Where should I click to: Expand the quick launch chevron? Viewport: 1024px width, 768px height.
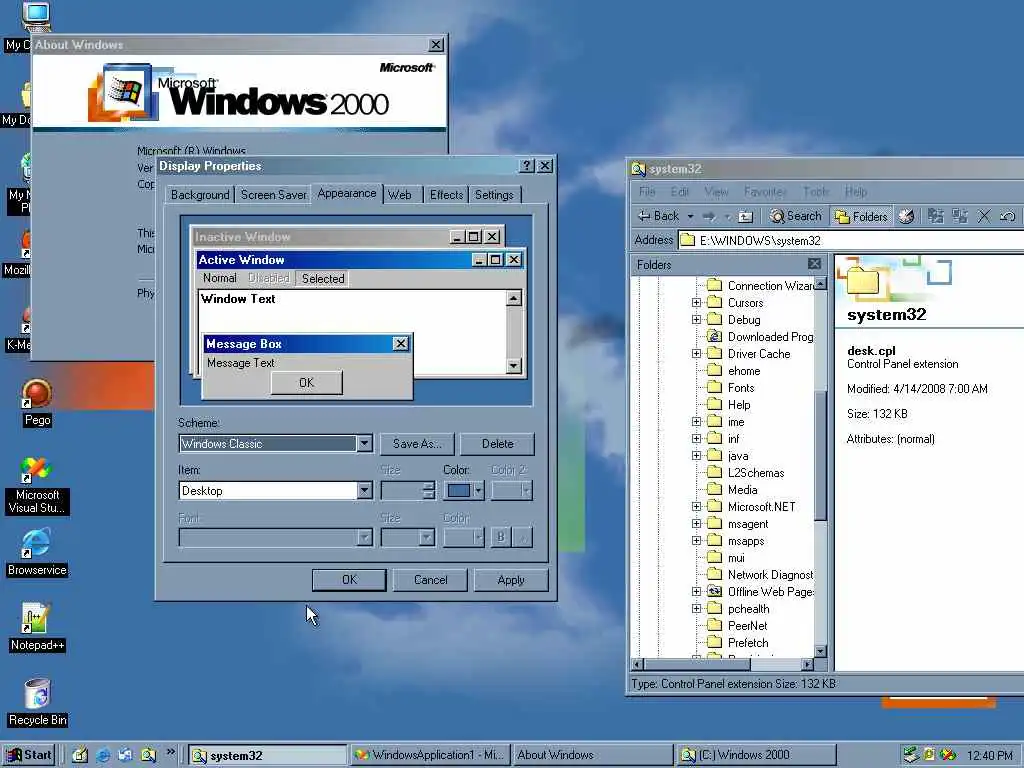click(x=170, y=752)
